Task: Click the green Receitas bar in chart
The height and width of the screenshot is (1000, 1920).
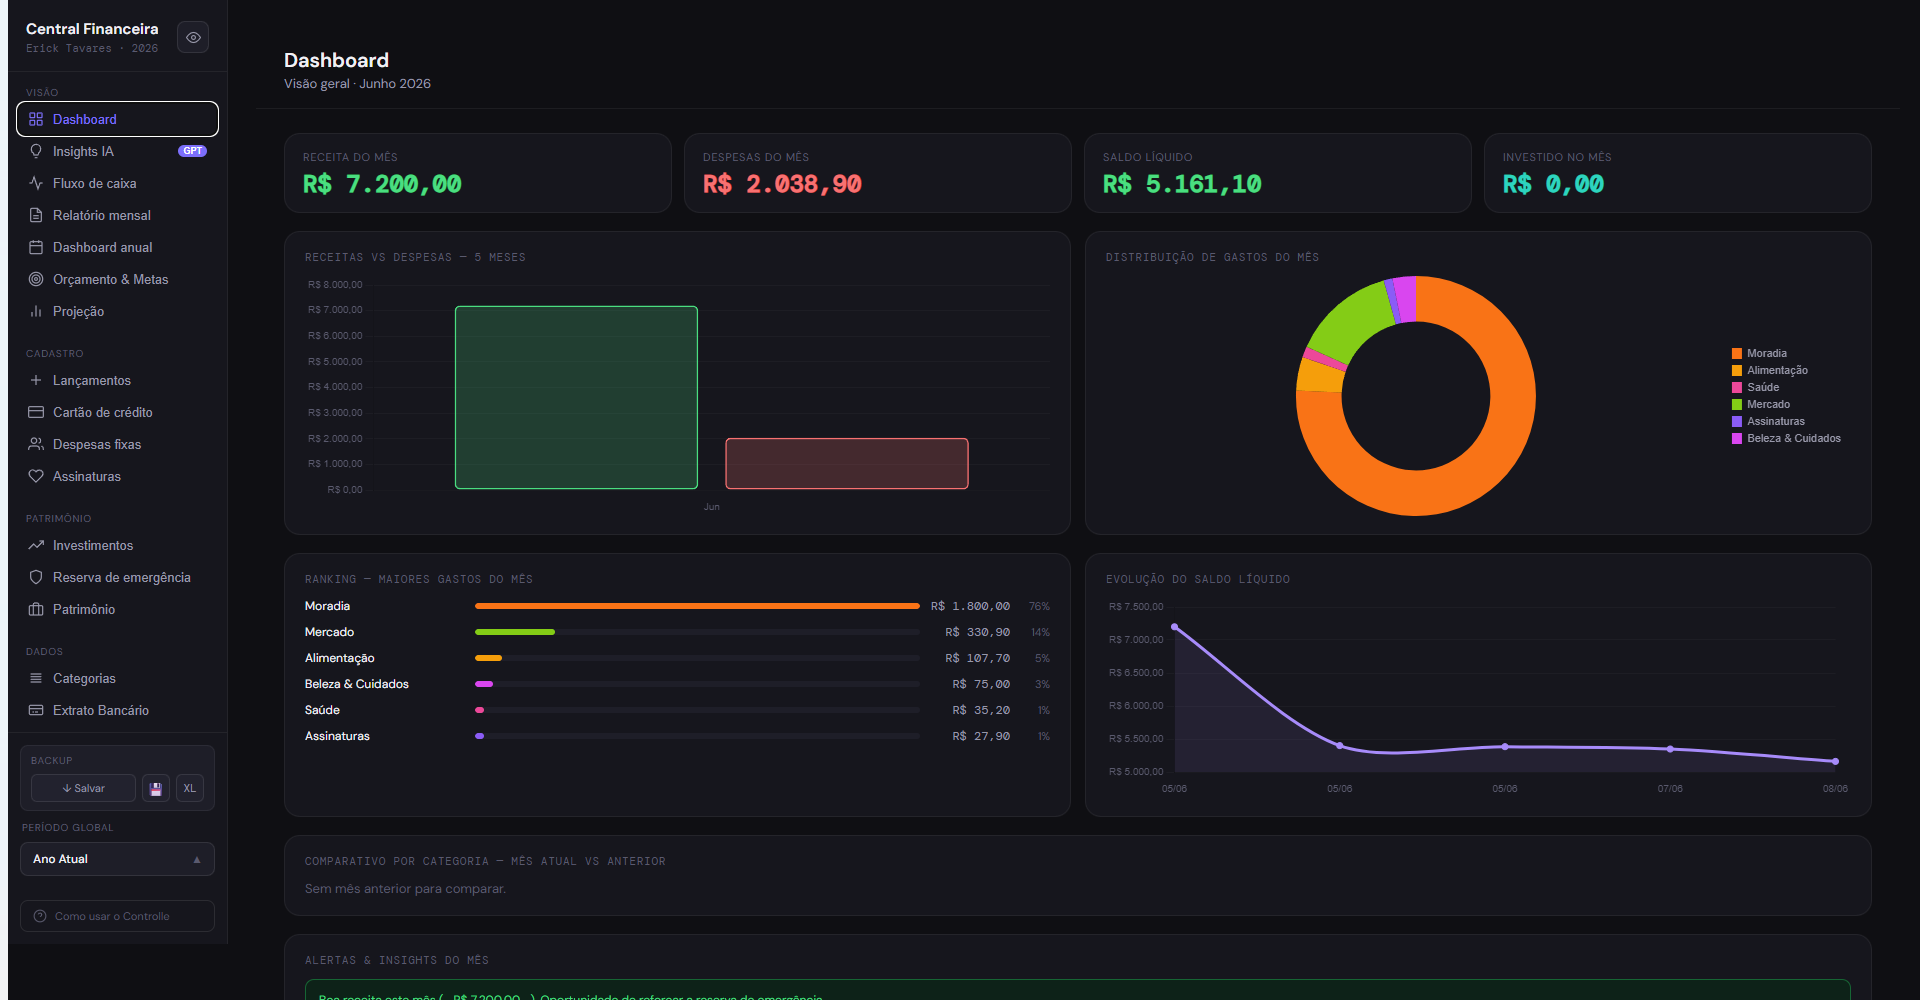Action: click(576, 397)
